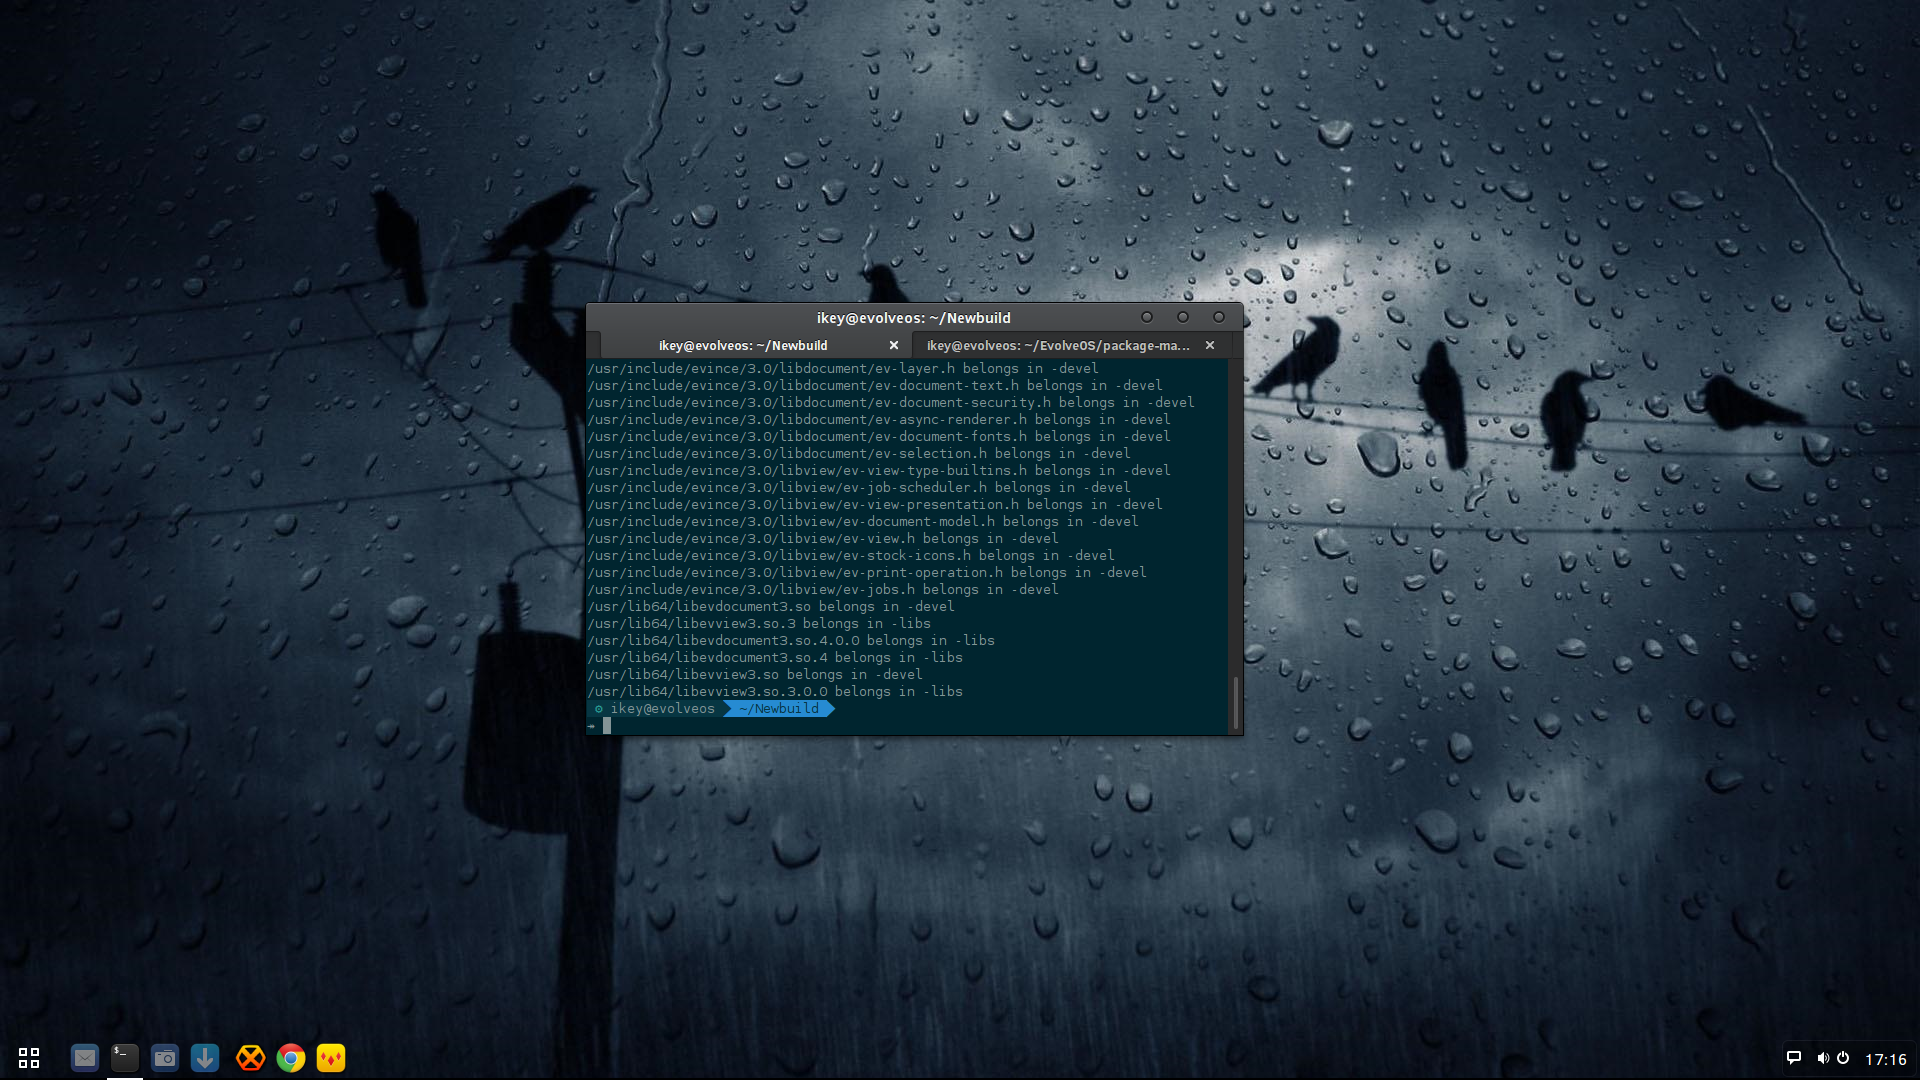Click the line with 'ev-document-fonts.h'
Image resolution: width=1920 pixels, height=1080 pixels.
(x=879, y=437)
